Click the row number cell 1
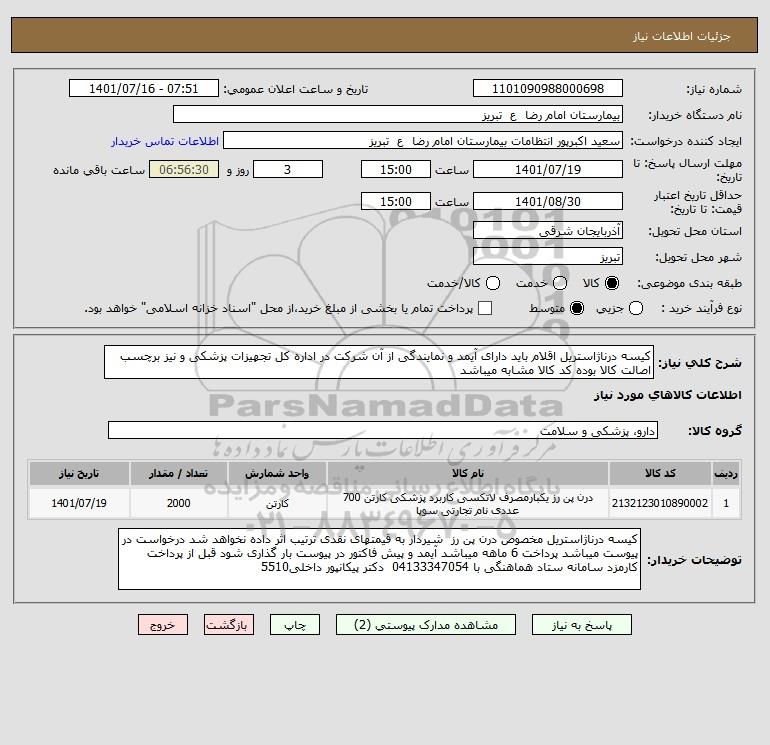The height and width of the screenshot is (745, 770). point(726,503)
